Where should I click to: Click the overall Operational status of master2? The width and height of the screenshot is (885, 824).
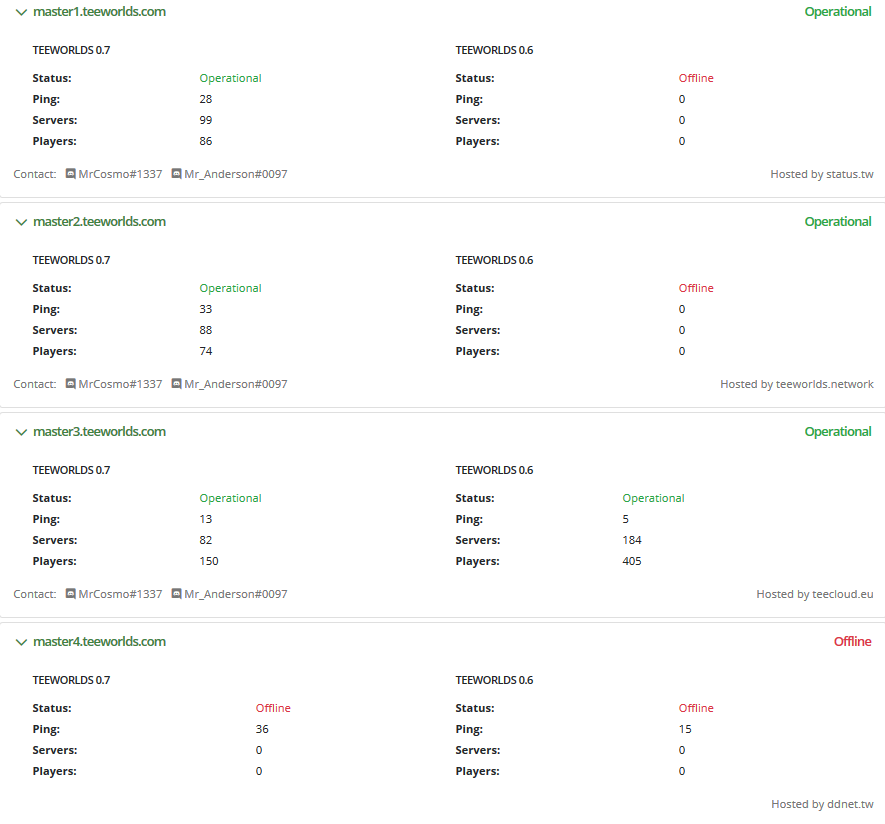pyautogui.click(x=838, y=222)
